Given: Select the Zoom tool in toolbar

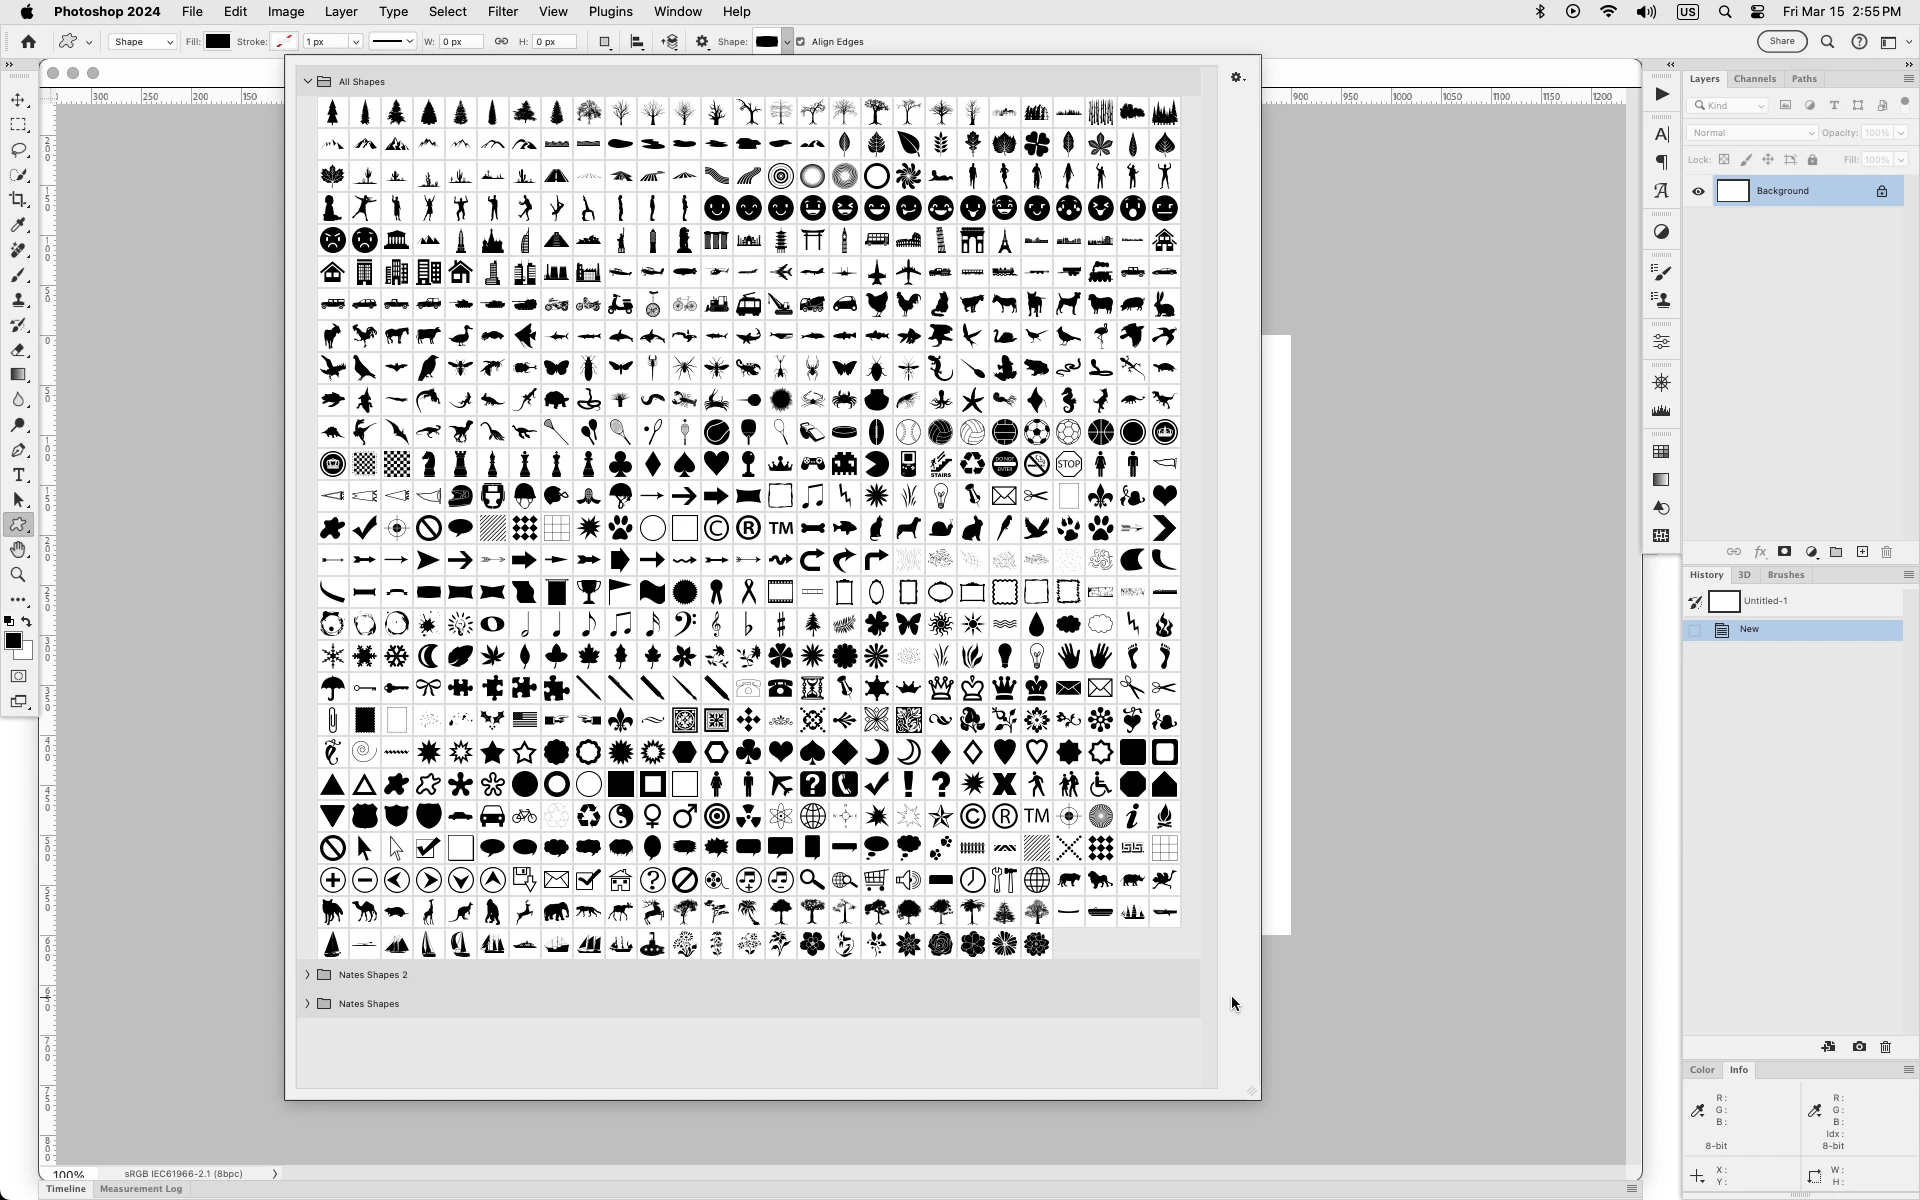Looking at the screenshot, I should click(18, 575).
